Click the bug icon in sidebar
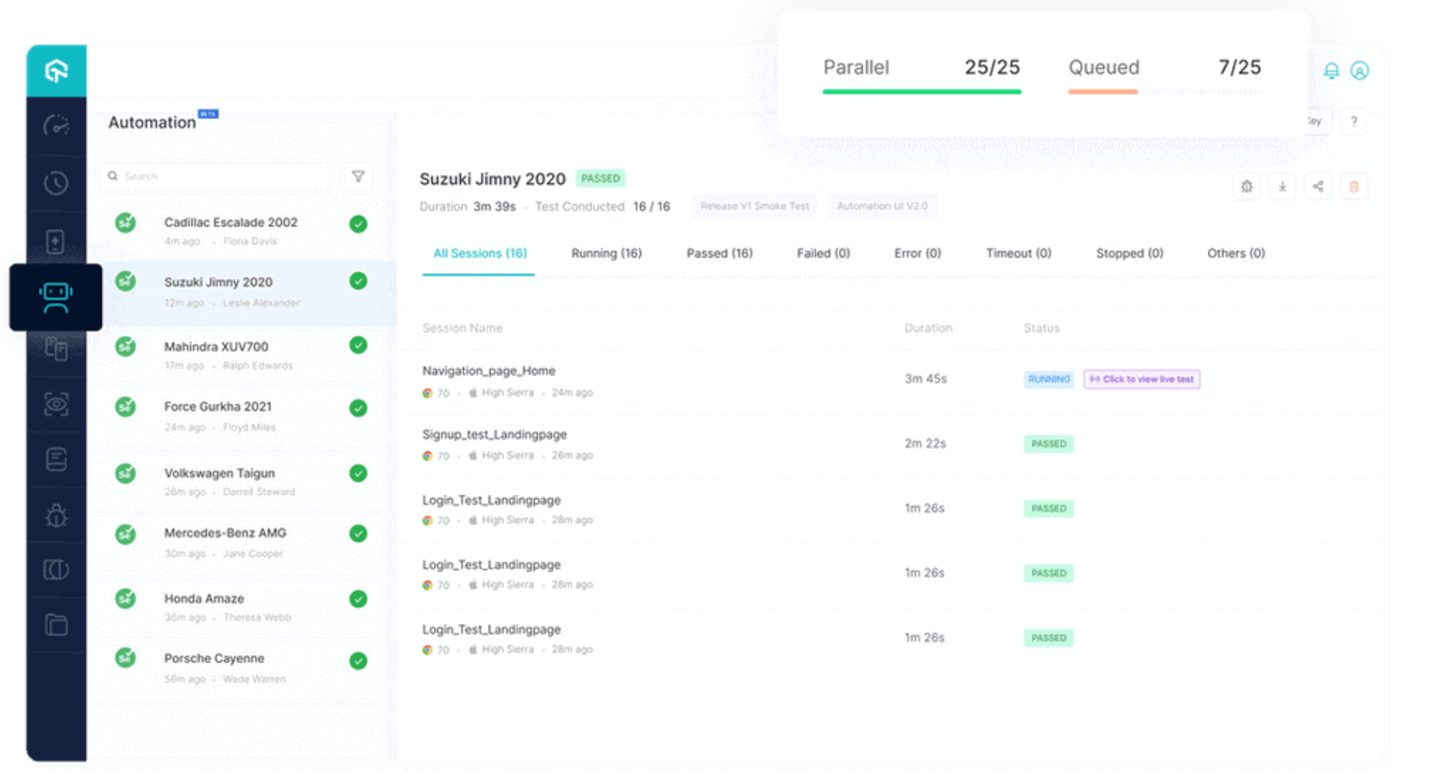This screenshot has height=773, width=1430. click(x=56, y=515)
